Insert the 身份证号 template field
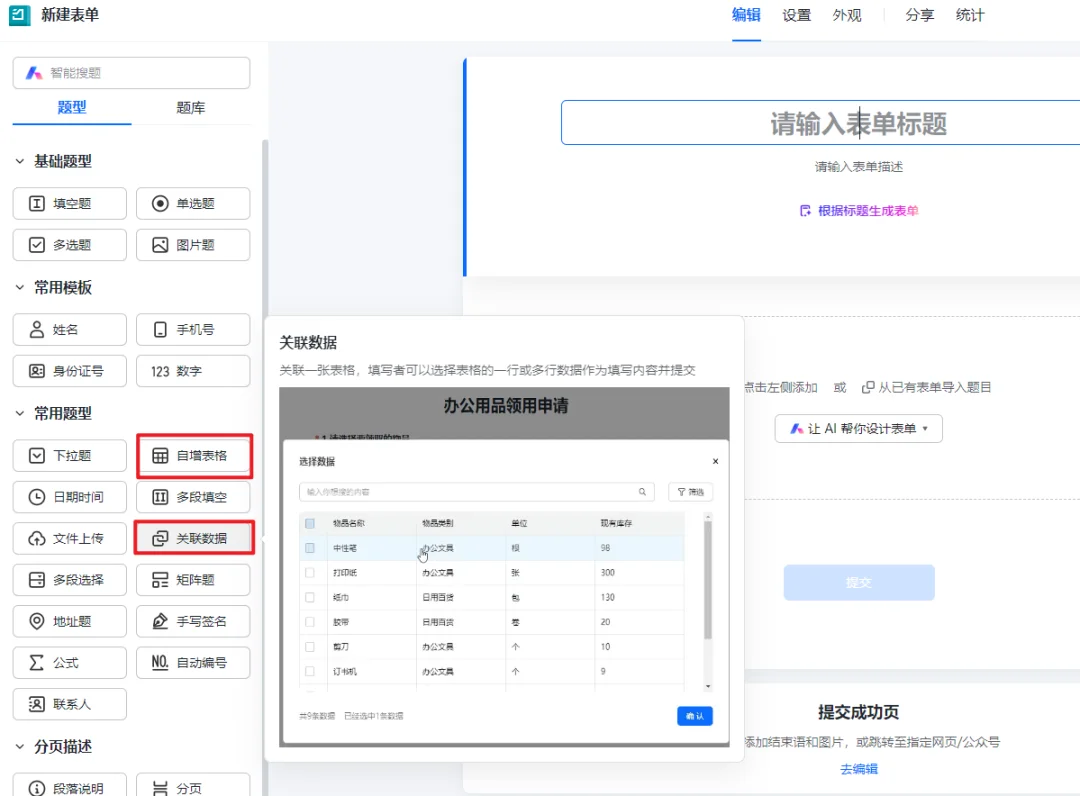This screenshot has height=796, width=1080. click(70, 371)
